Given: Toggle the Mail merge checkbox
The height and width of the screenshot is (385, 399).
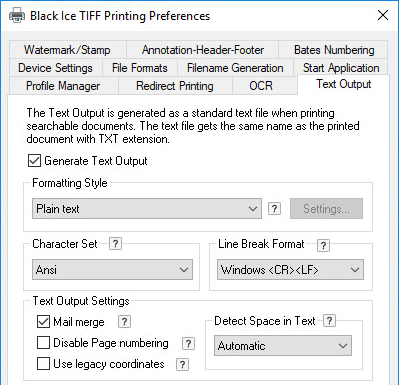Looking at the screenshot, I should (43, 322).
